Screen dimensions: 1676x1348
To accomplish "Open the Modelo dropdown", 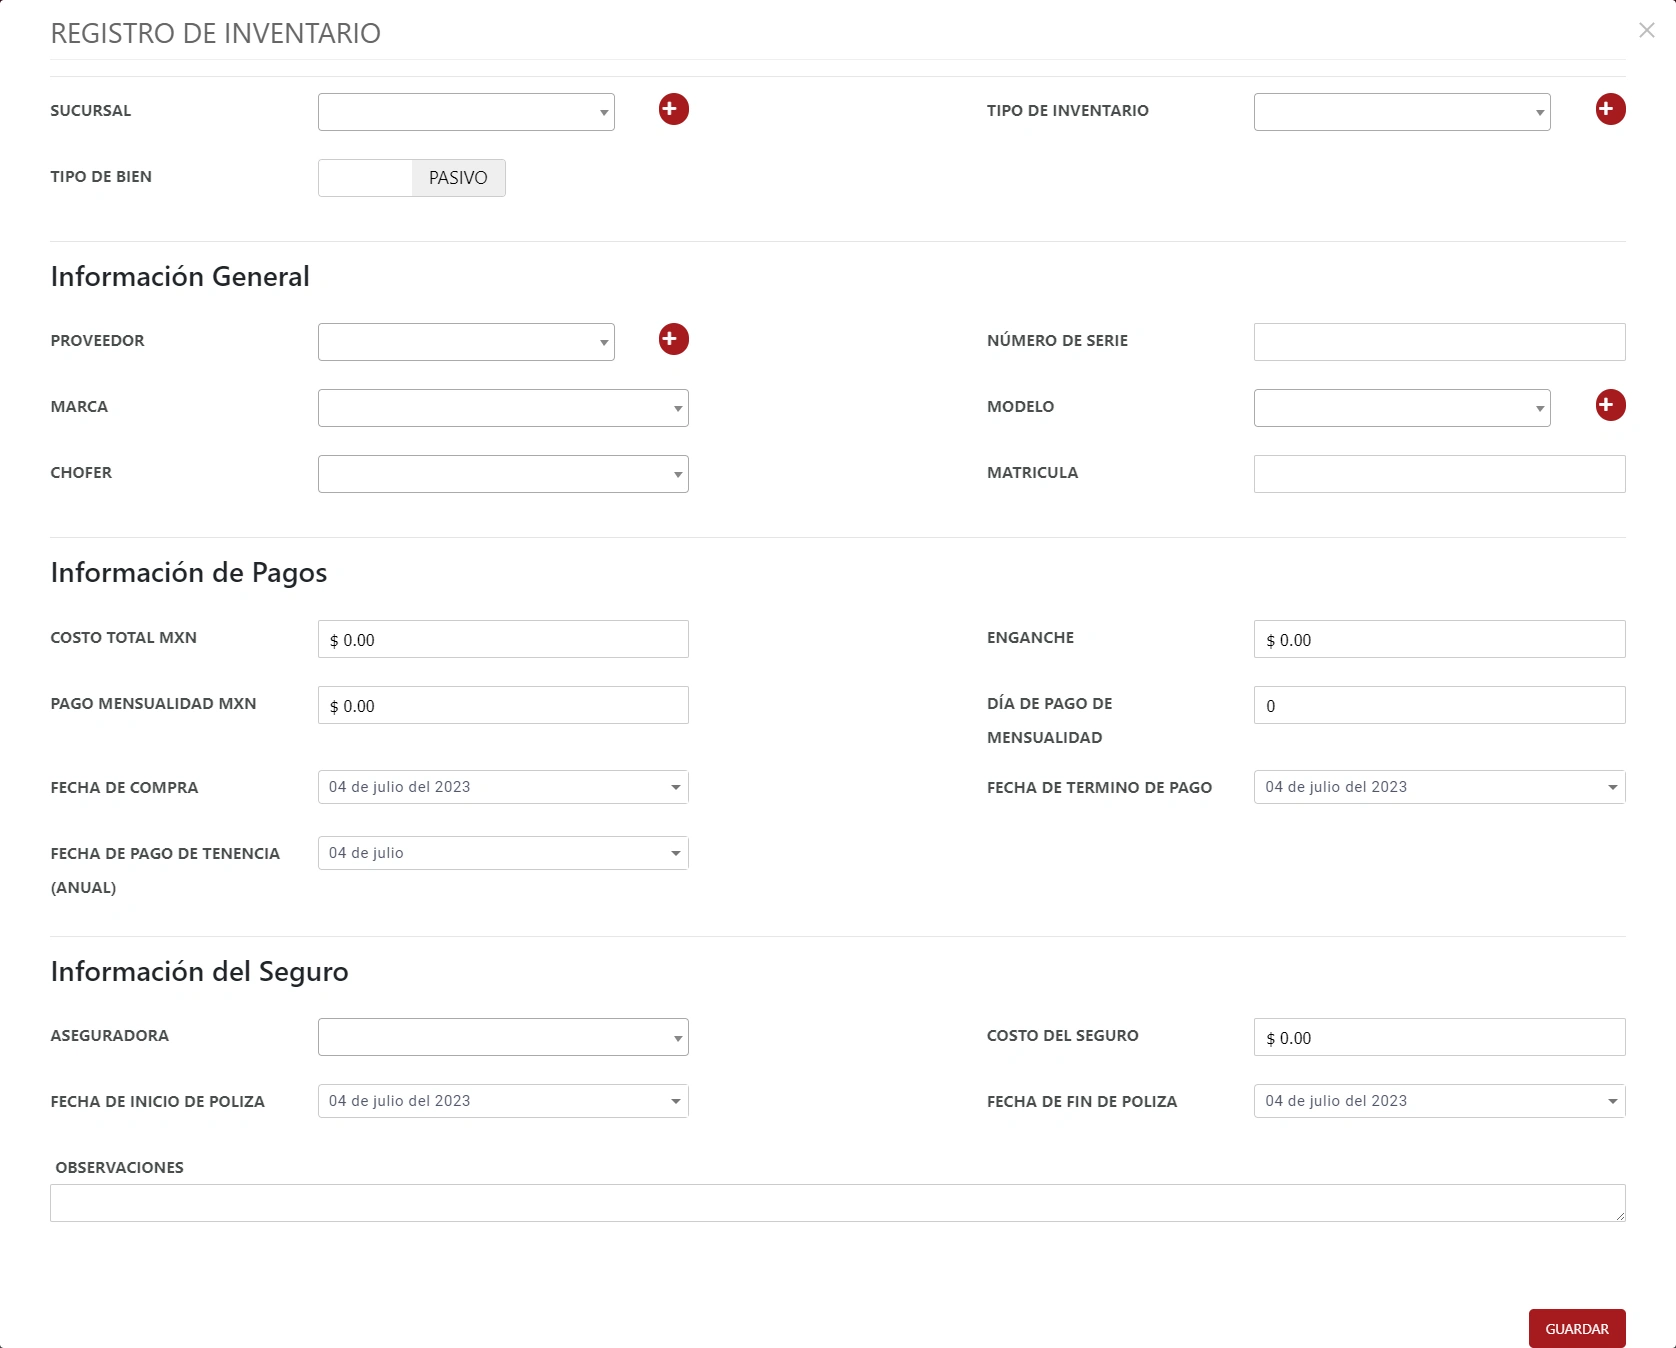I will click(x=1402, y=408).
